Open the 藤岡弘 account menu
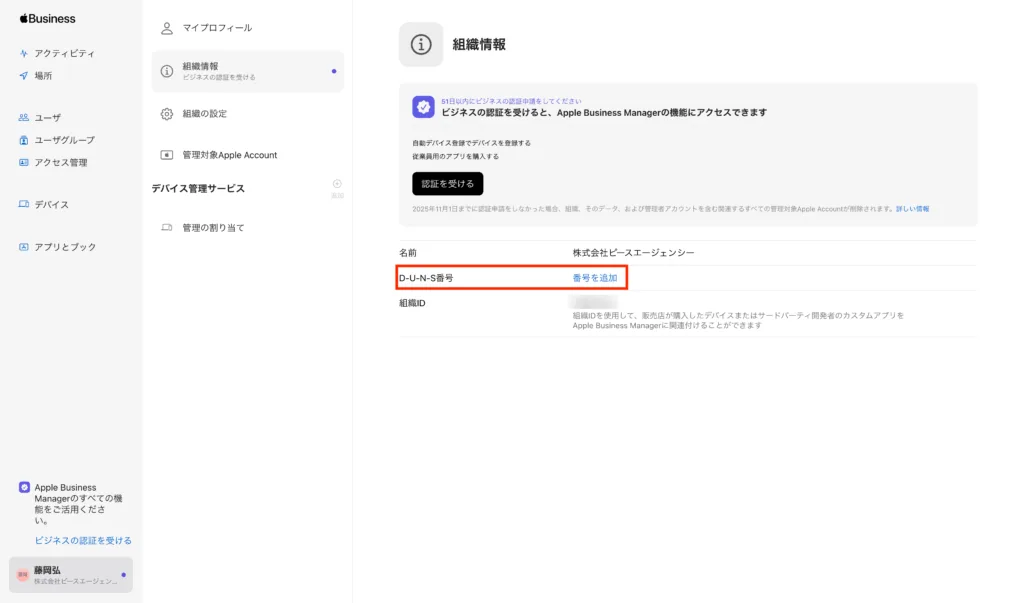Viewport: 1024px width, 603px height. click(71, 575)
